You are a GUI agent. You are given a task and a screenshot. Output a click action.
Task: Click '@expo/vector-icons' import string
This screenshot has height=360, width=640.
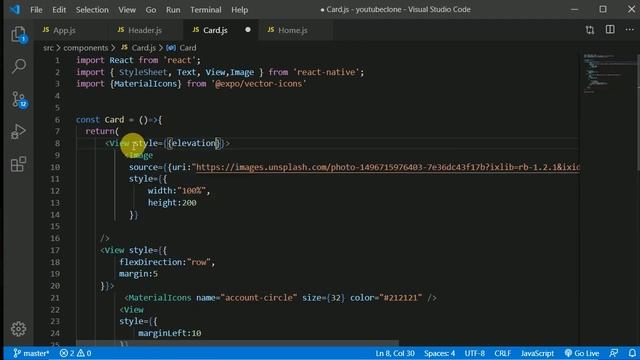259,84
